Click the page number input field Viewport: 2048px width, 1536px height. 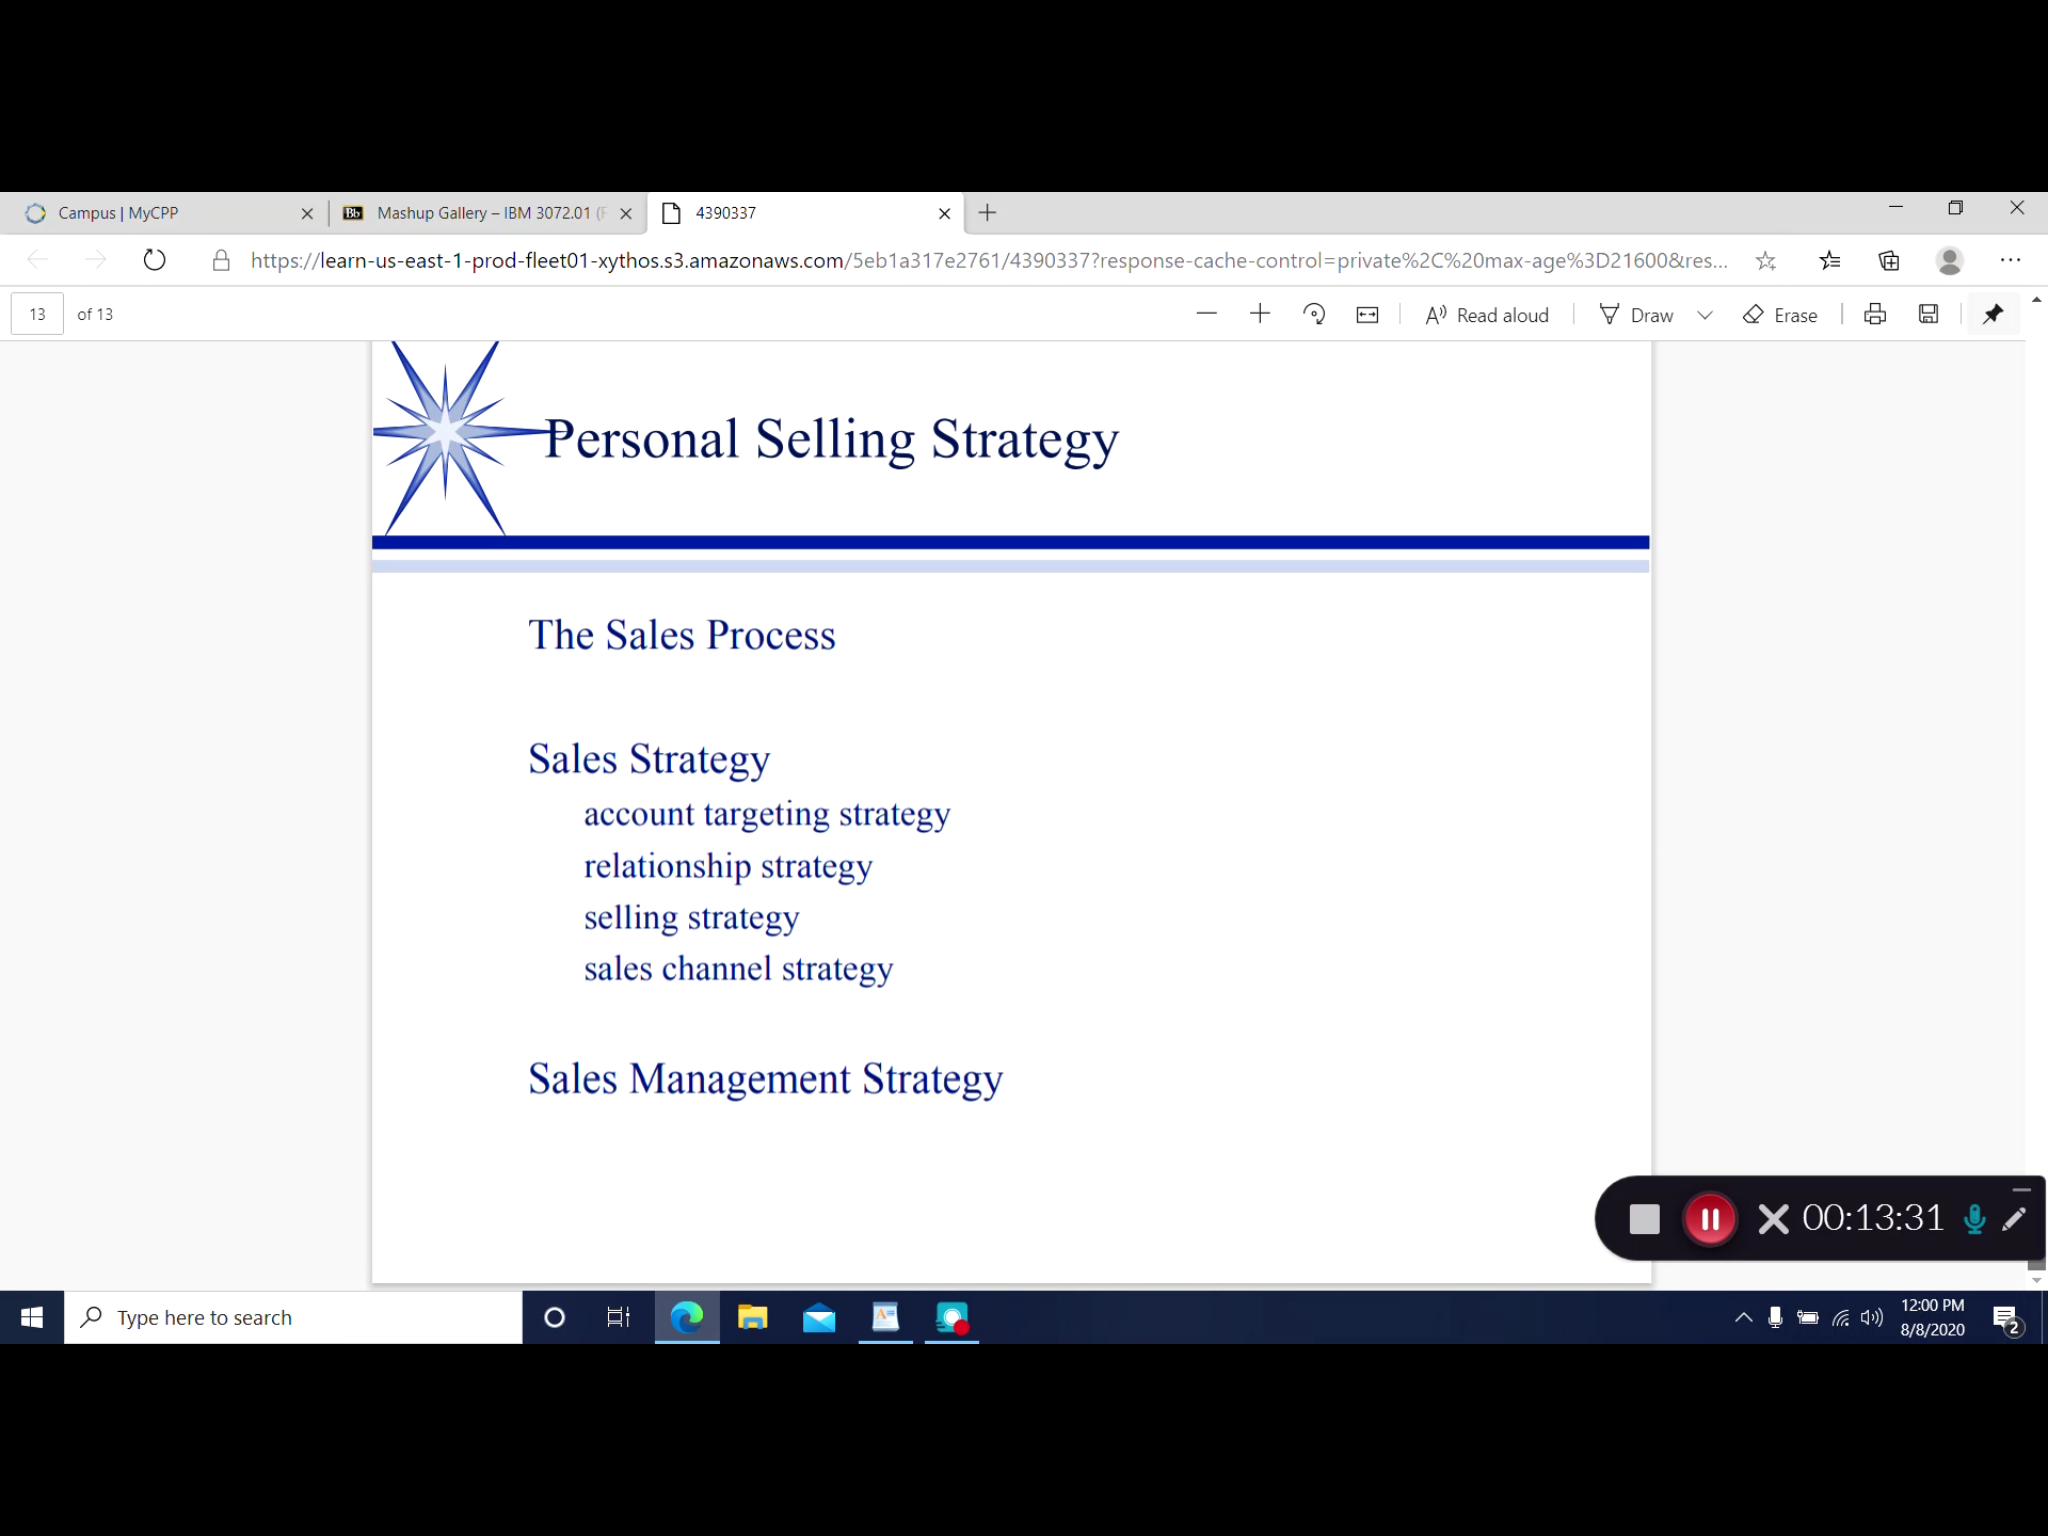(37, 314)
